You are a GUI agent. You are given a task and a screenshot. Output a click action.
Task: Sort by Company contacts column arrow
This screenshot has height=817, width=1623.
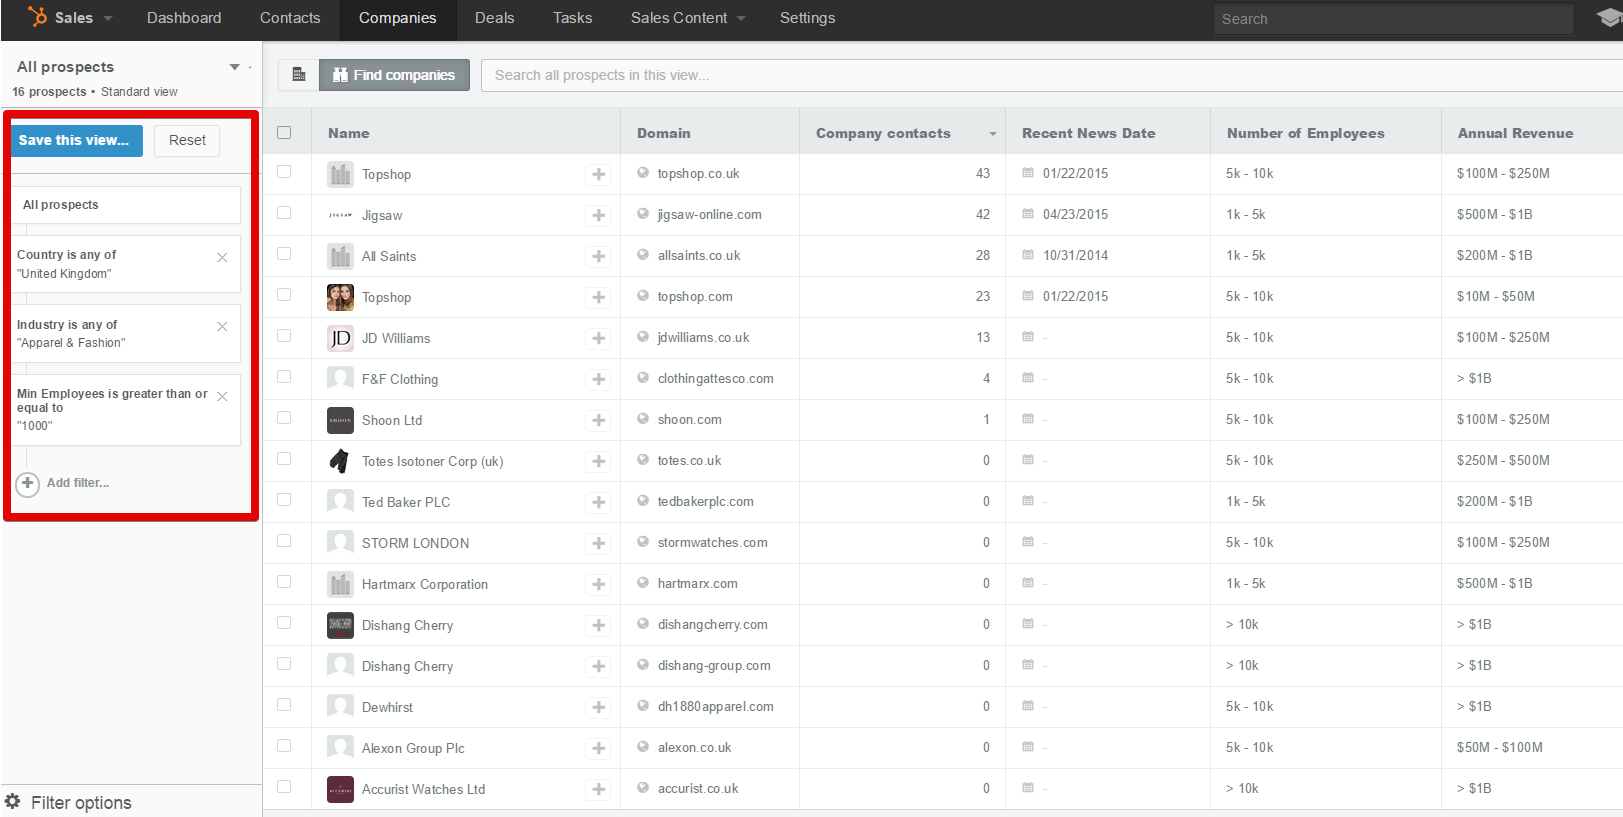coord(992,134)
